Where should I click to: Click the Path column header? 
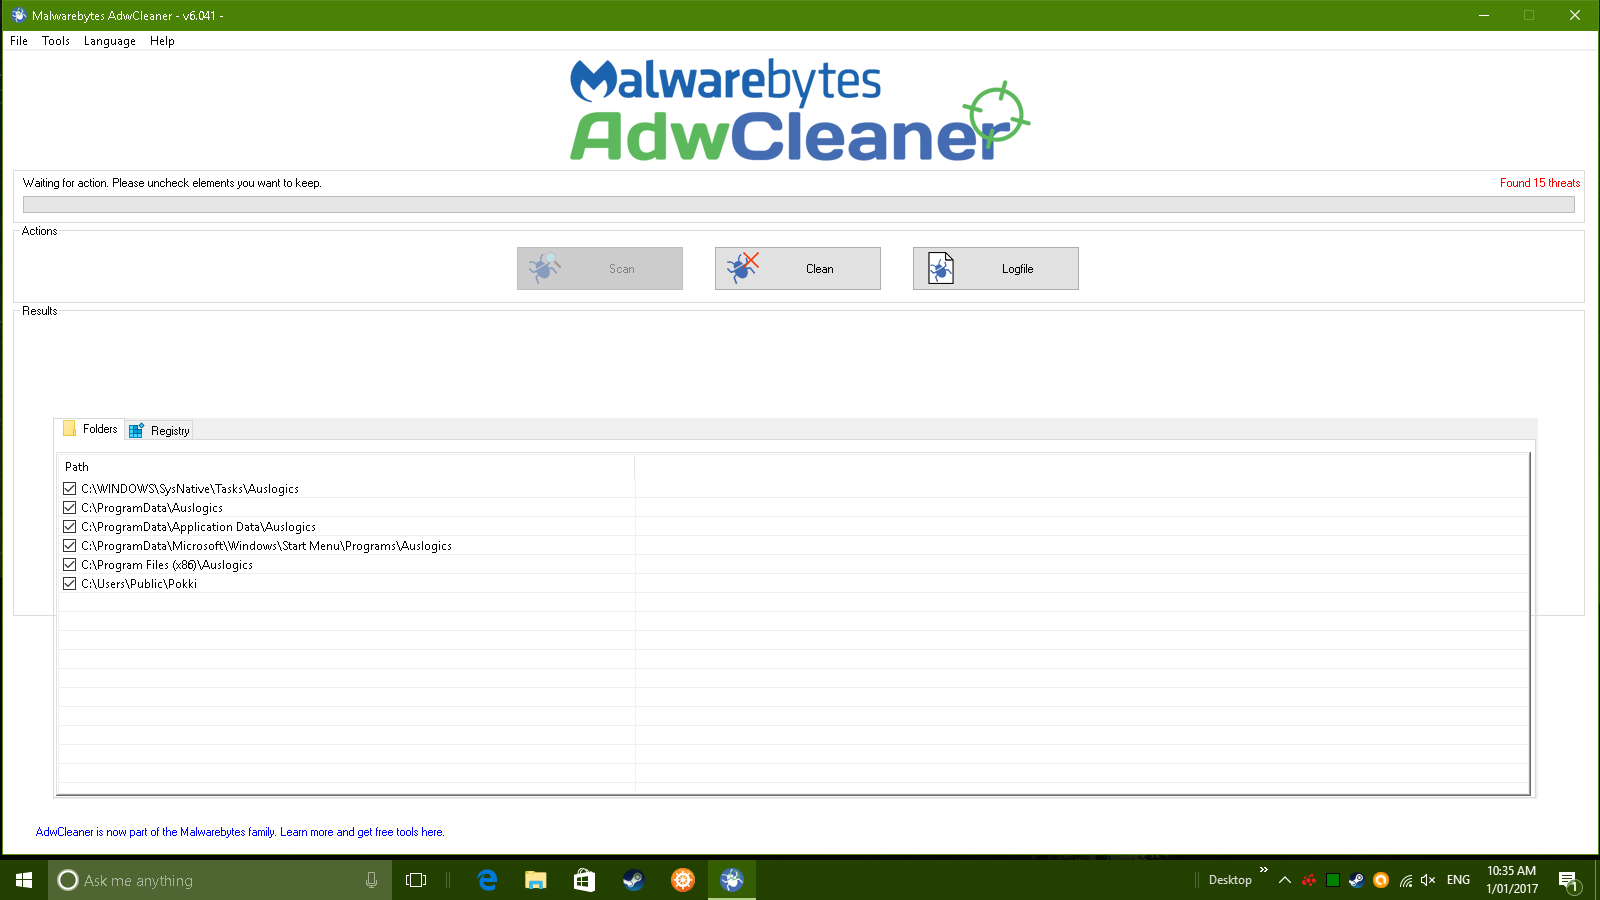pos(346,467)
